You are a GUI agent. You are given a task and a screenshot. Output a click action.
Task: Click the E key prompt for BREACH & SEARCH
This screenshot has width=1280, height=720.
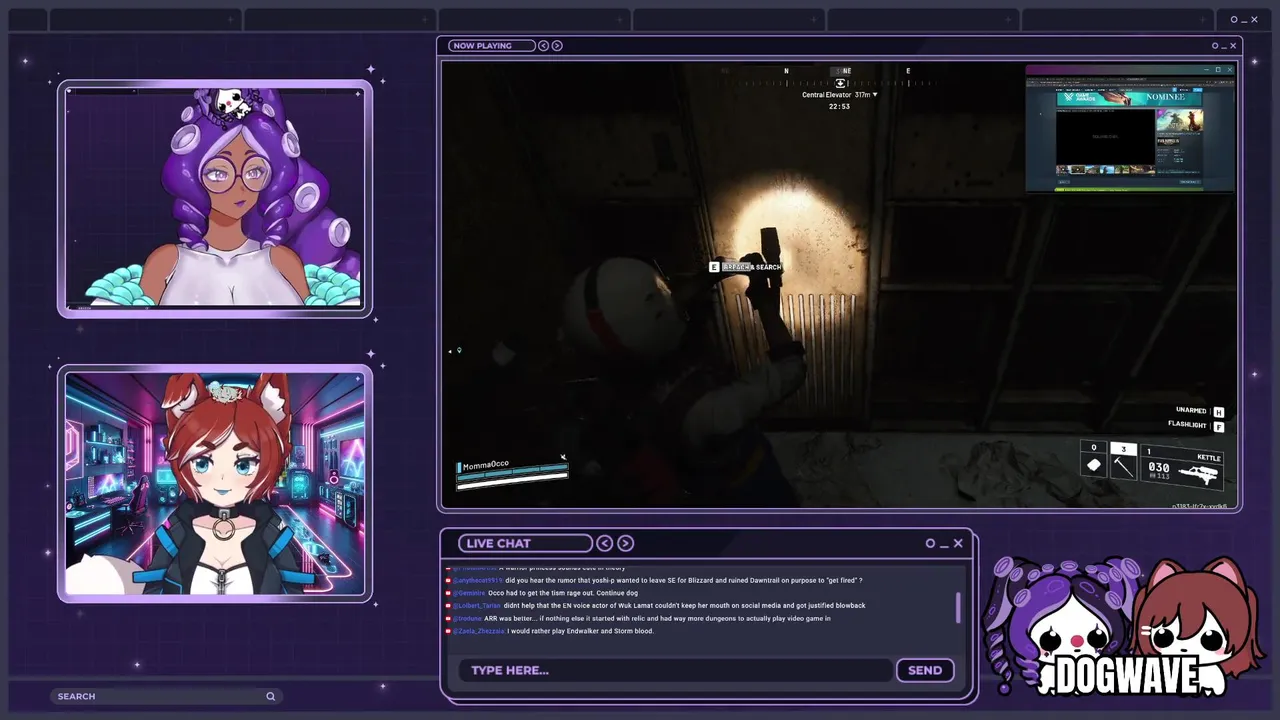714,267
